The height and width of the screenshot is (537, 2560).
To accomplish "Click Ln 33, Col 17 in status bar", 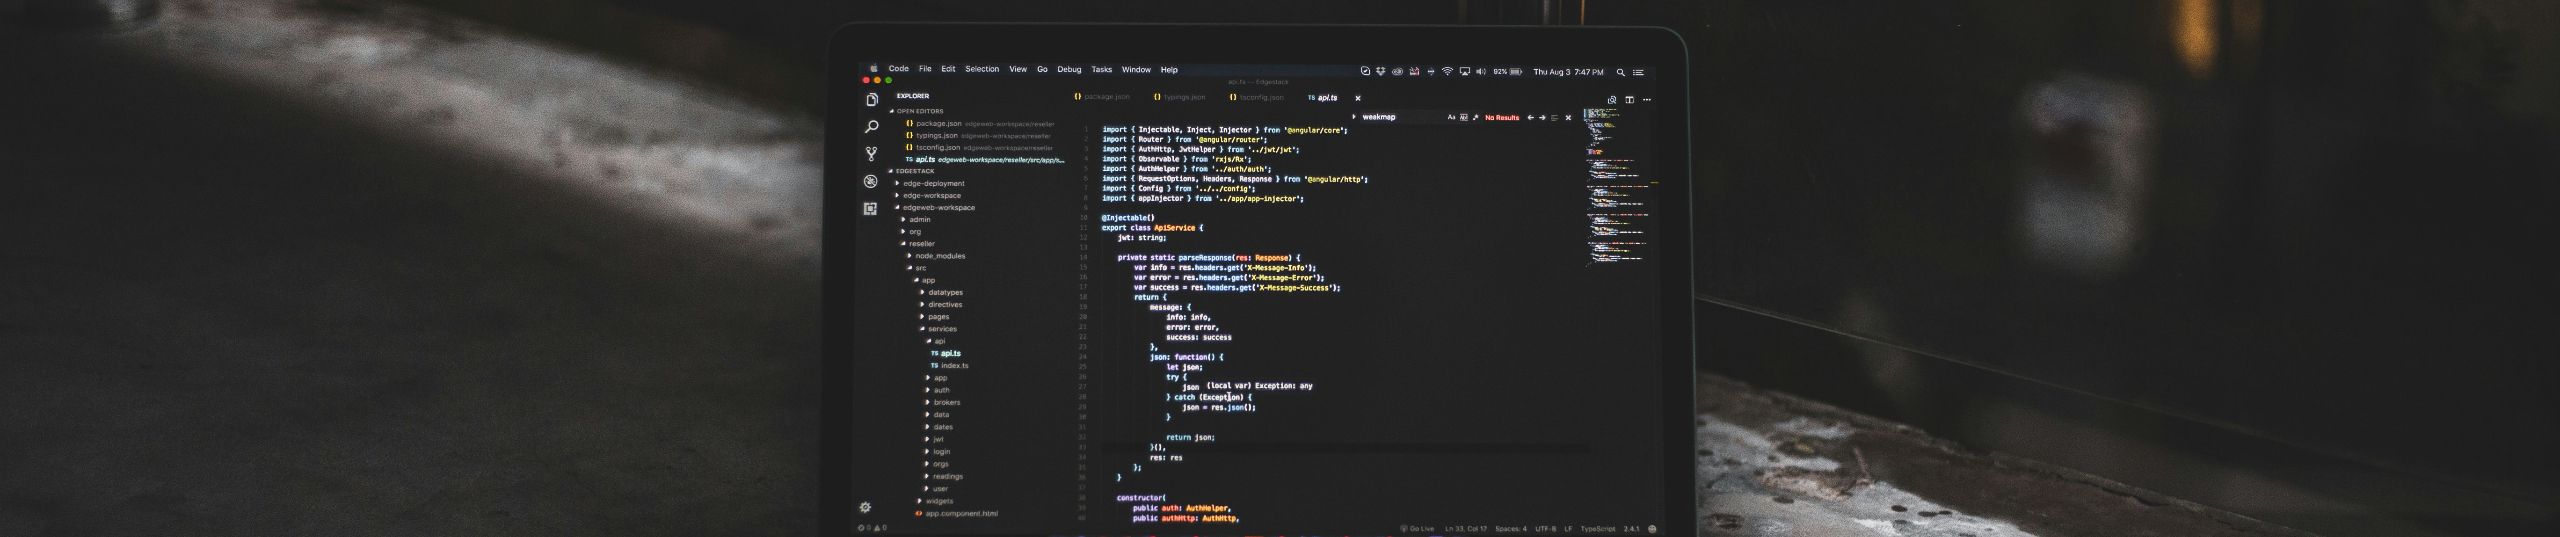I will (1466, 529).
